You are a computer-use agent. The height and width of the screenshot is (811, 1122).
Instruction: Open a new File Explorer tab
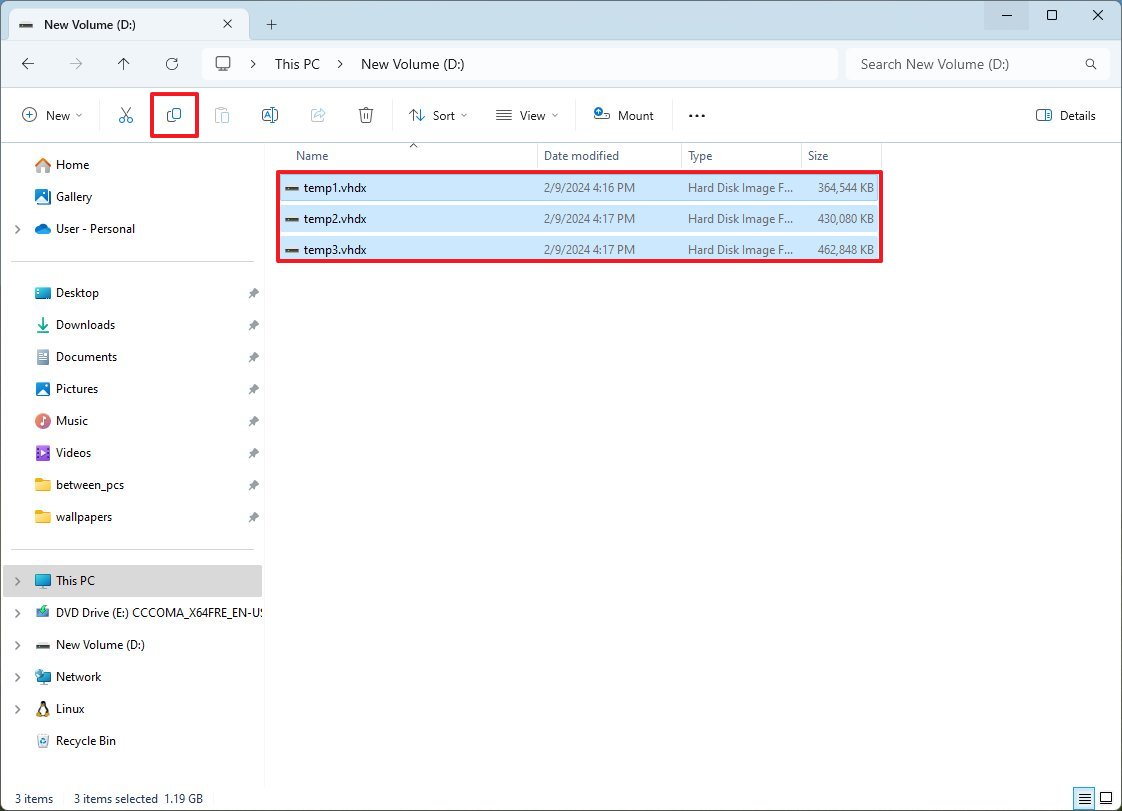[271, 23]
